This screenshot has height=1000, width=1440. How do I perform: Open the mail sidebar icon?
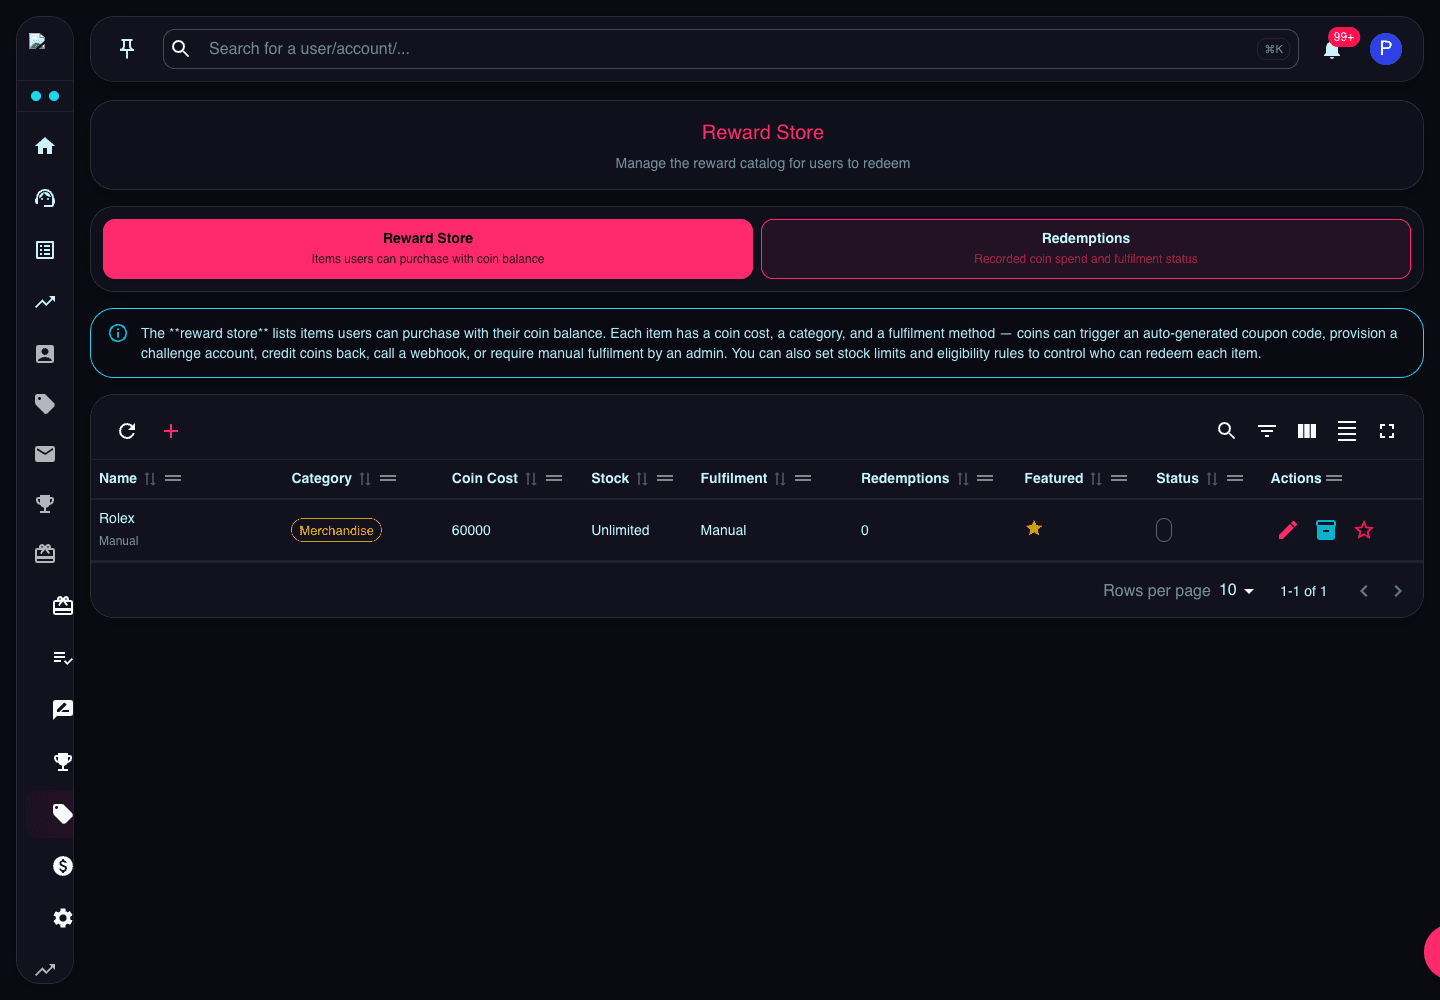click(x=45, y=454)
